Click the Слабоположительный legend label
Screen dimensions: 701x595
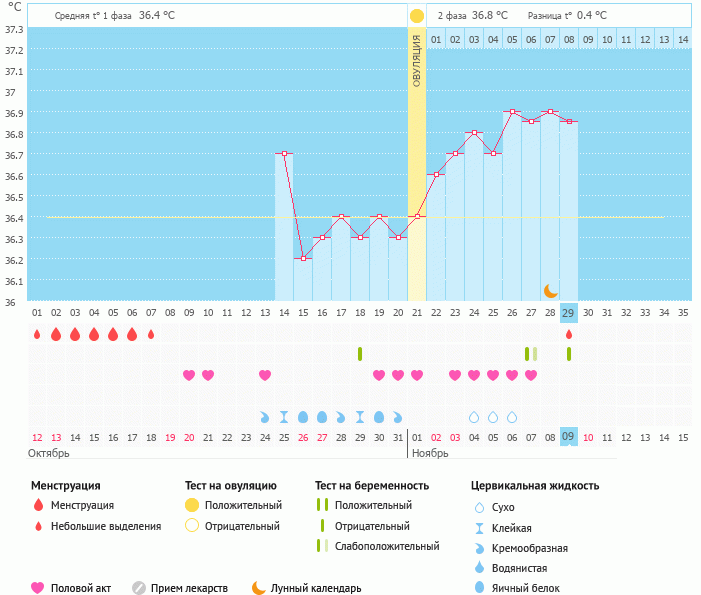386,546
